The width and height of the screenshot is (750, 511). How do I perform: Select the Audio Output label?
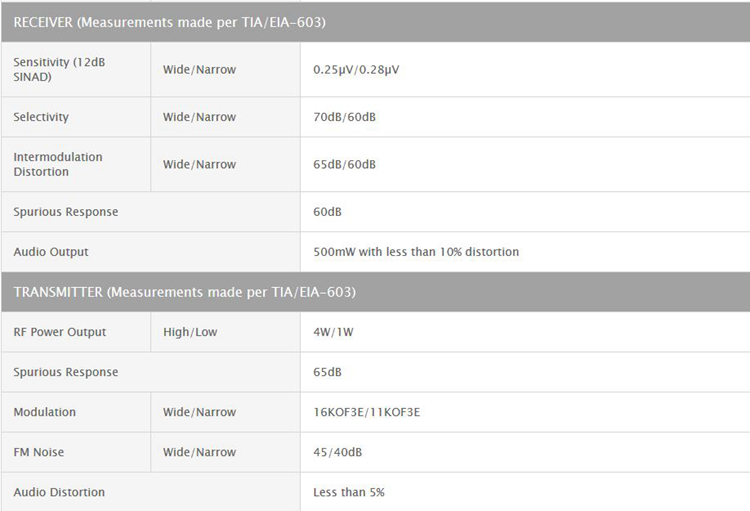pos(51,252)
